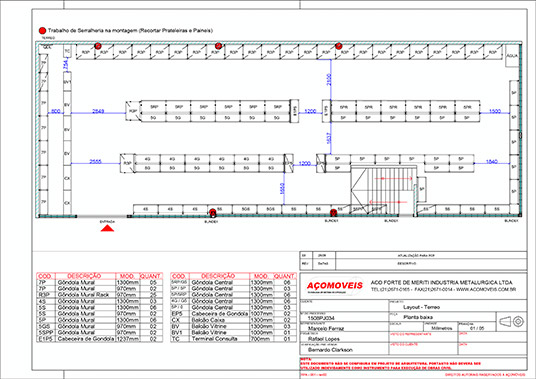Image resolution: width=536 pixels, height=379 pixels.
Task: Click the red NOTA disclaimer text at the bottom
Action: coord(390,364)
